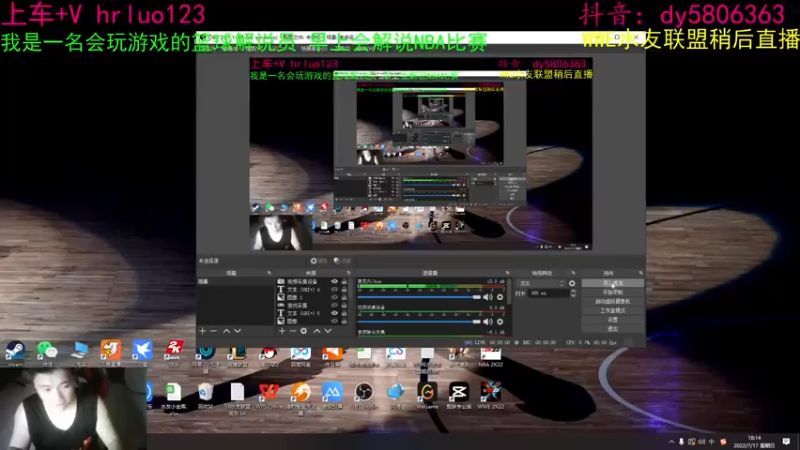Adjust the 麦克风/Aux volume slider
The image size is (800, 450).
(x=419, y=297)
